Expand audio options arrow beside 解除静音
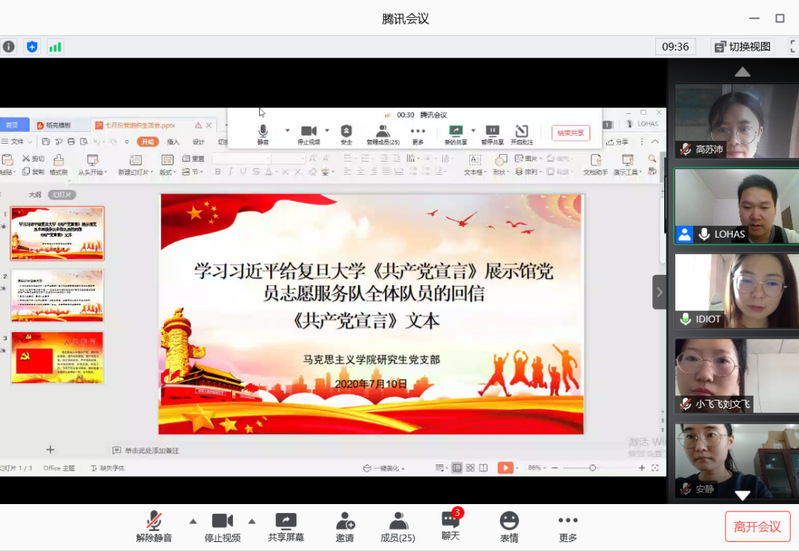Image resolution: width=799 pixels, height=551 pixels. tap(193, 520)
